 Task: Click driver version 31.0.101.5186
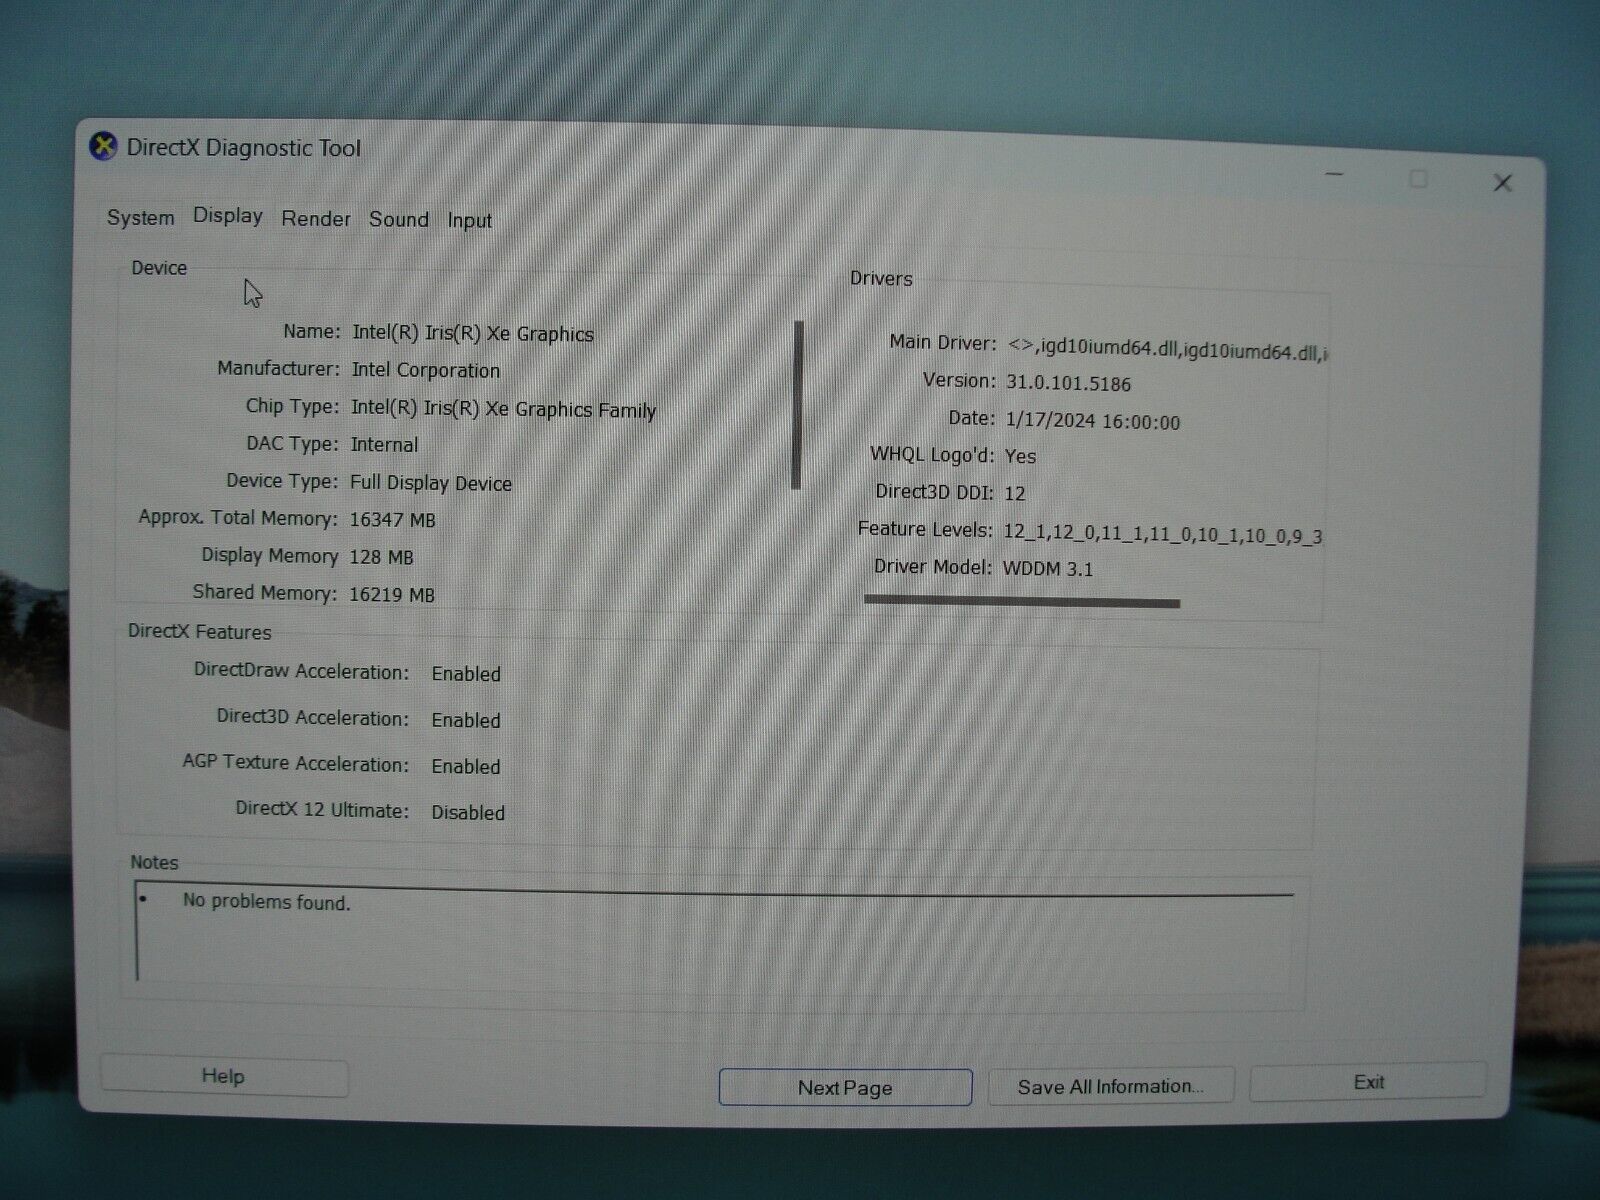click(x=1069, y=384)
